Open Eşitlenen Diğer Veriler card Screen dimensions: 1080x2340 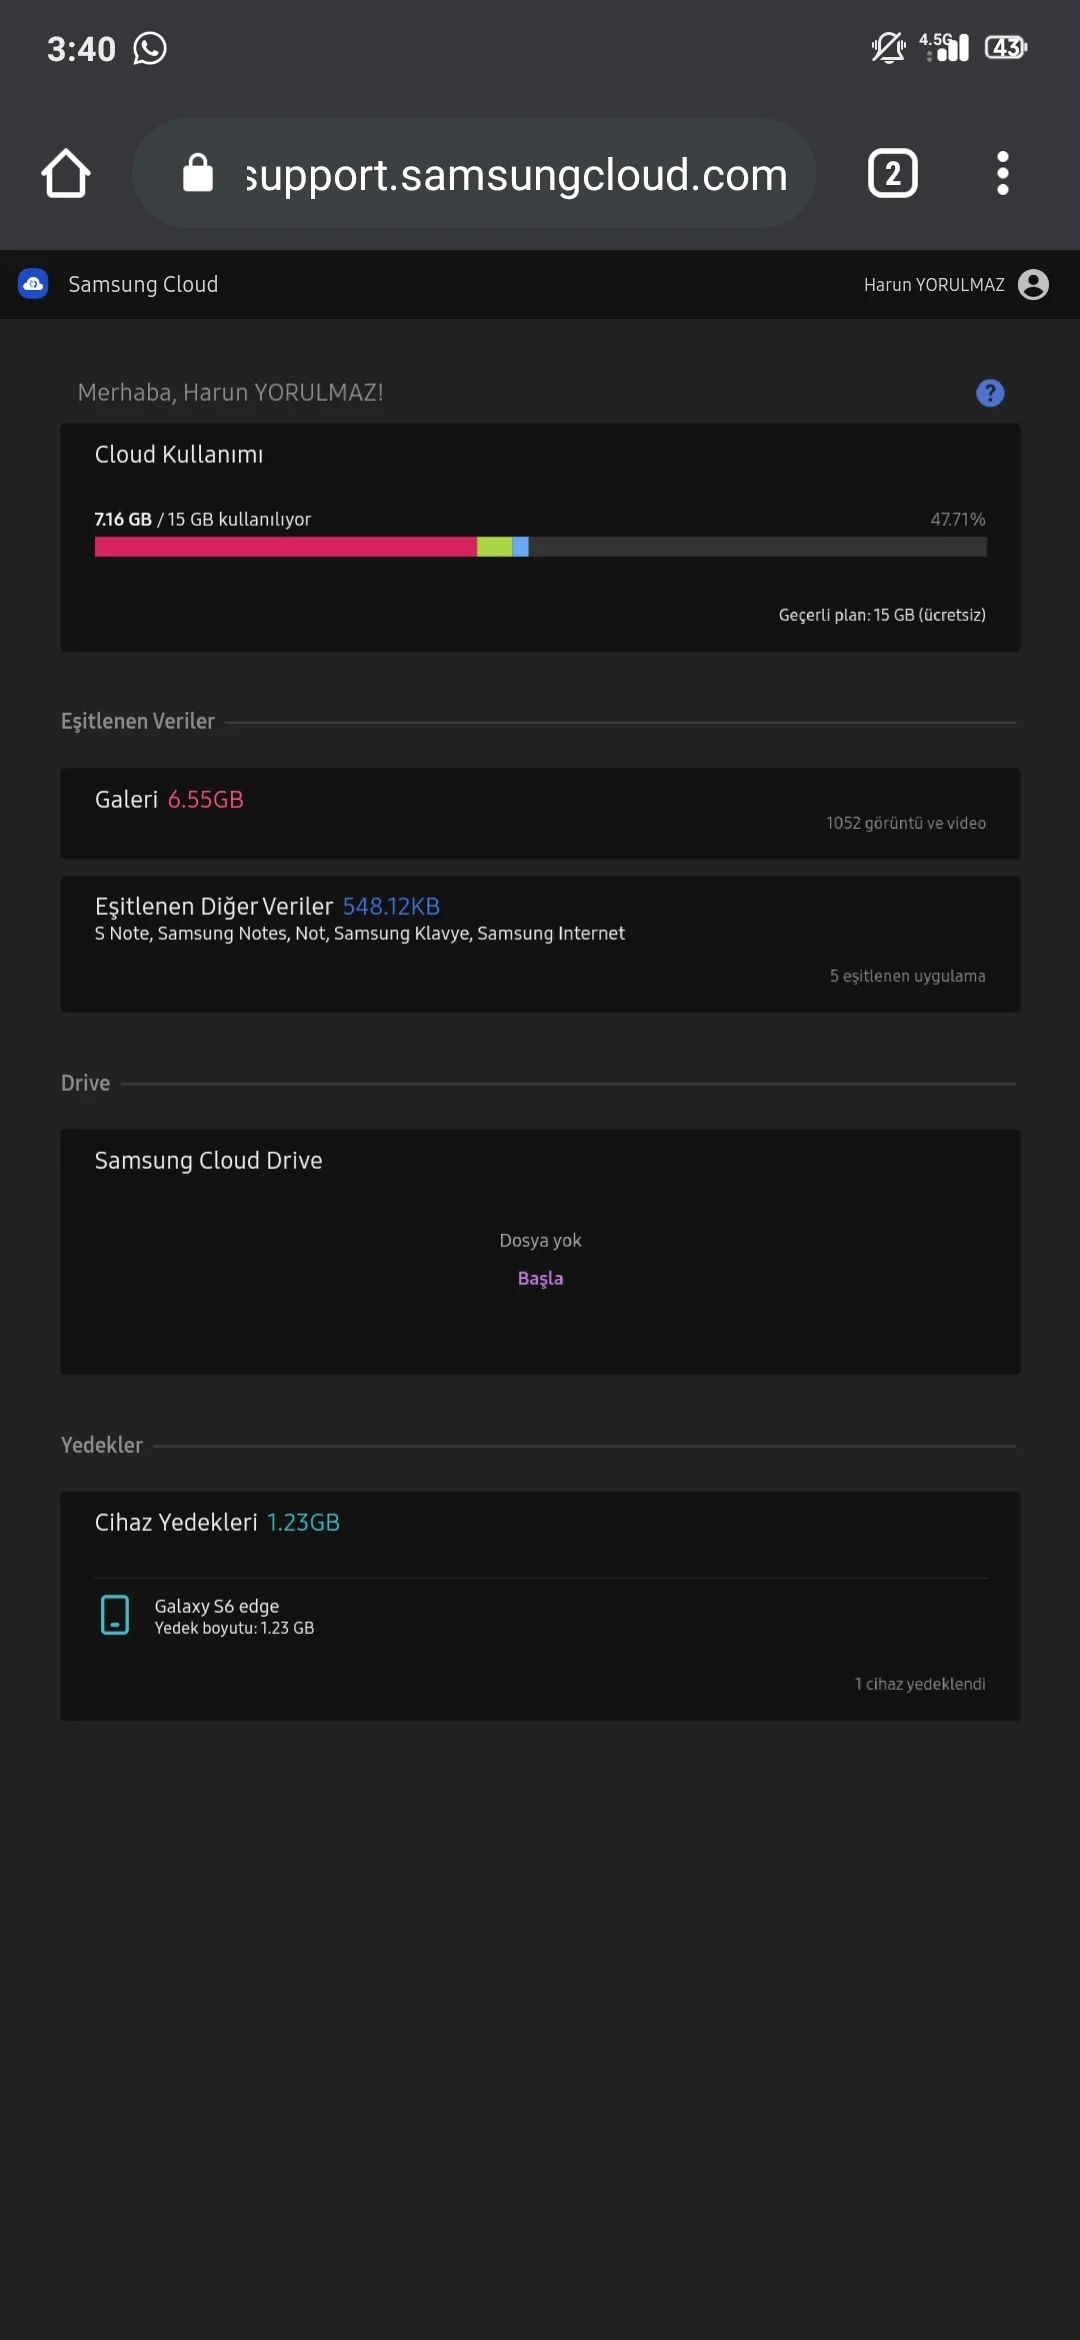pyautogui.click(x=540, y=943)
